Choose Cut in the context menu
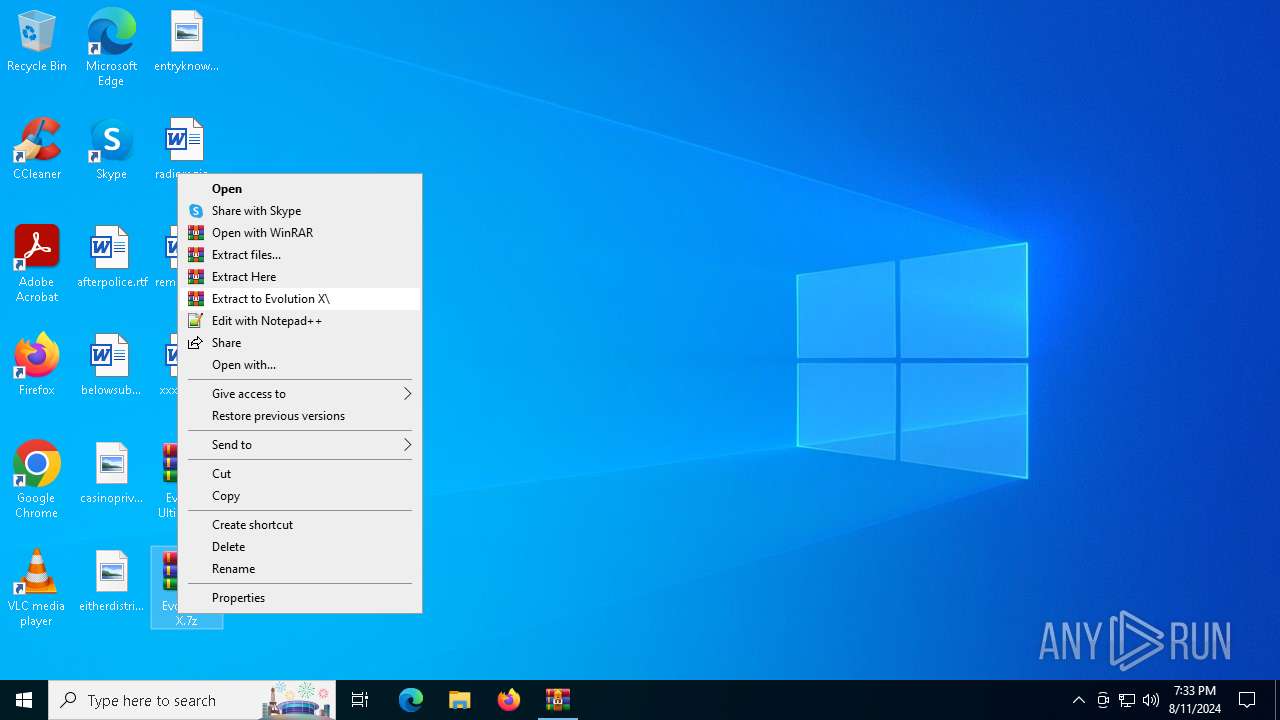This screenshot has height=720, width=1280. [300, 474]
